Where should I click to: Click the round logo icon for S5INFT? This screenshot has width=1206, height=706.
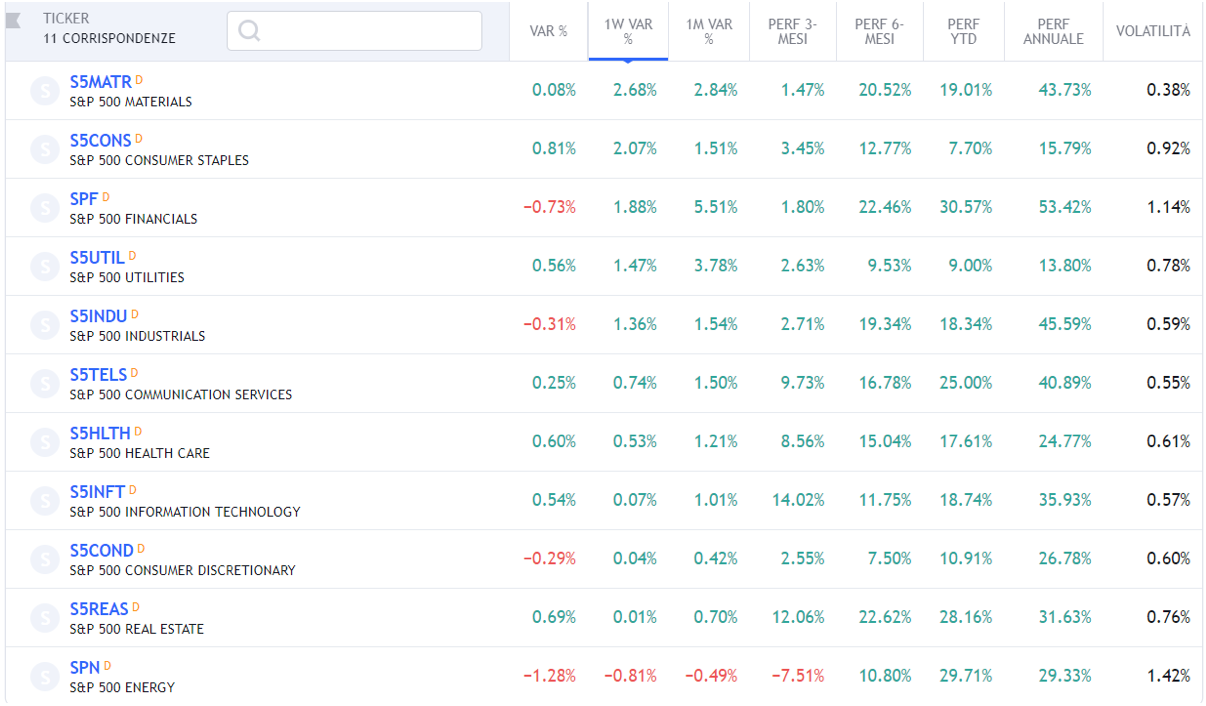tap(45, 501)
